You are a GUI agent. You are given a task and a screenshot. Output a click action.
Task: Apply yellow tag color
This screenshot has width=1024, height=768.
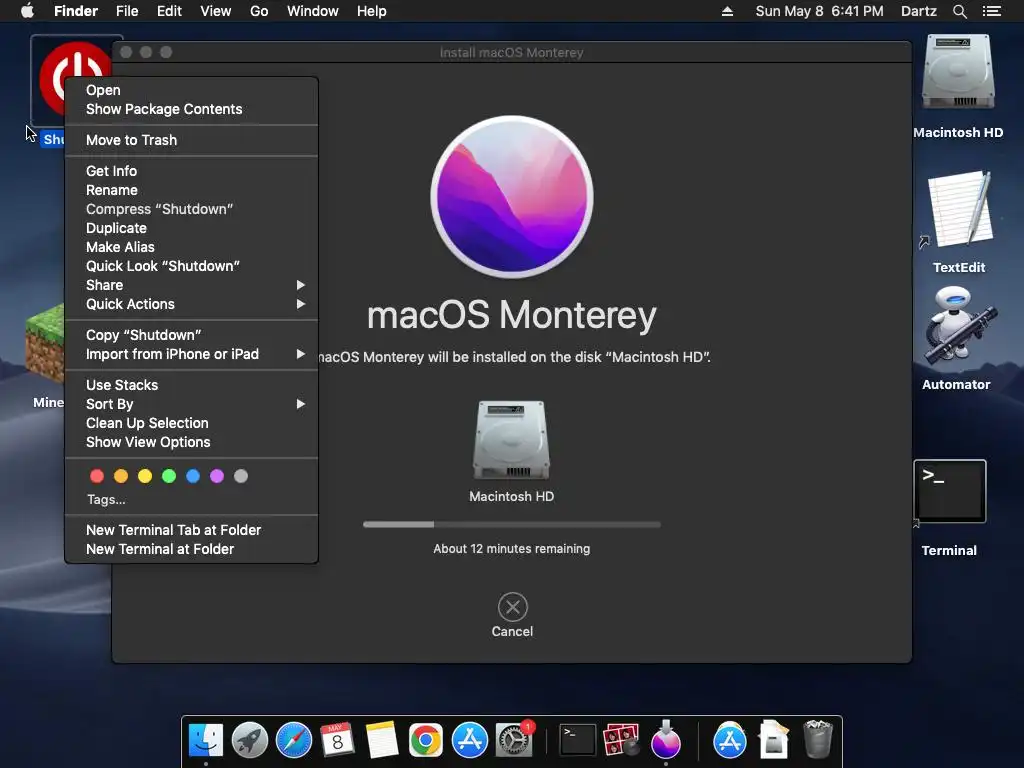(x=145, y=476)
